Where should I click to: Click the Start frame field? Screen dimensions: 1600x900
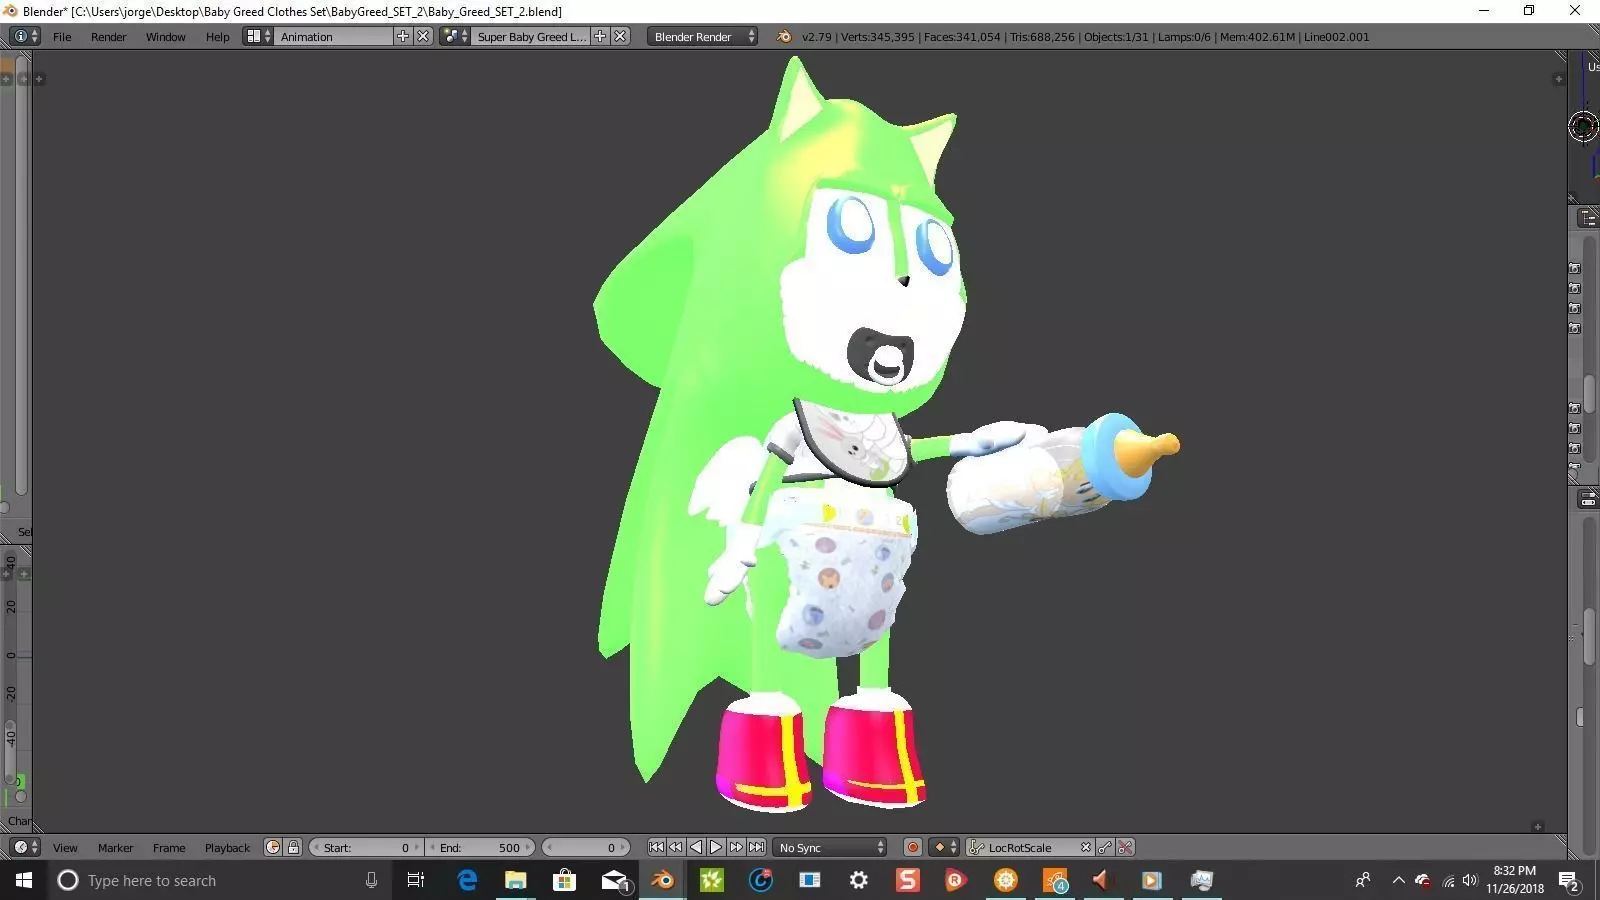click(x=366, y=847)
